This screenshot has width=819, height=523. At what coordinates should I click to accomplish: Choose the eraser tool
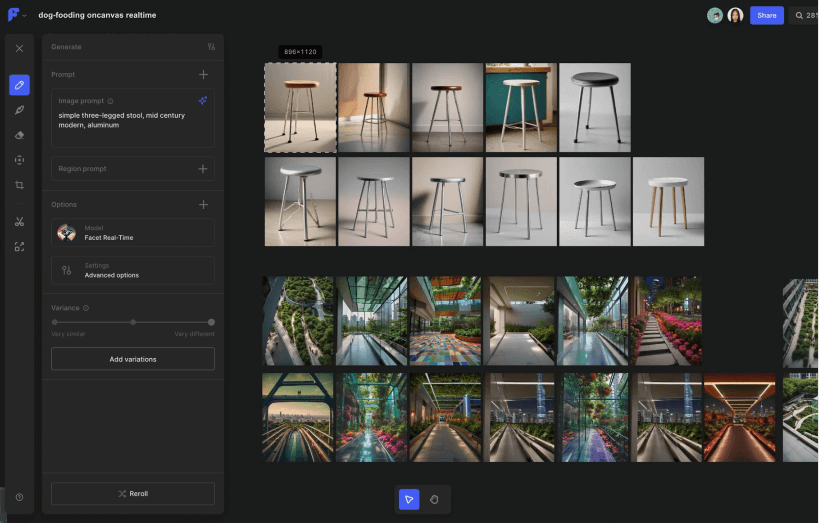coord(19,135)
